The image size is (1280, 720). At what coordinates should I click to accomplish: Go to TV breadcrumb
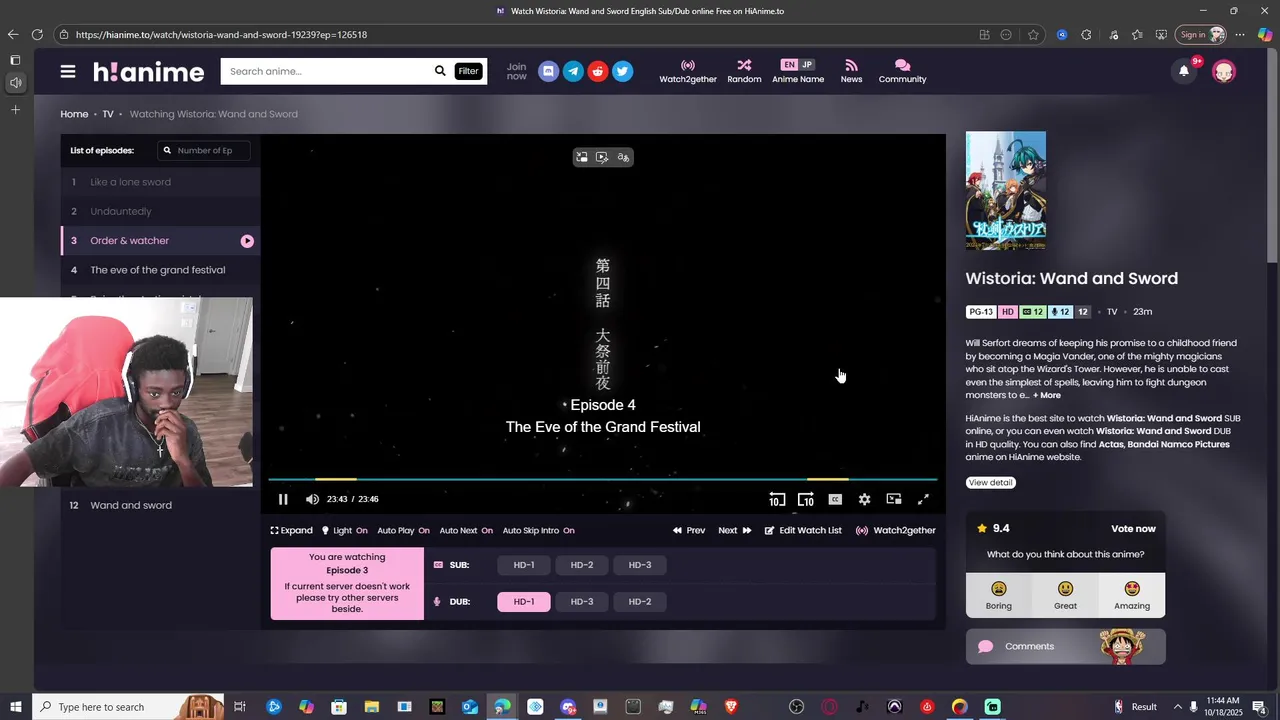click(x=108, y=114)
